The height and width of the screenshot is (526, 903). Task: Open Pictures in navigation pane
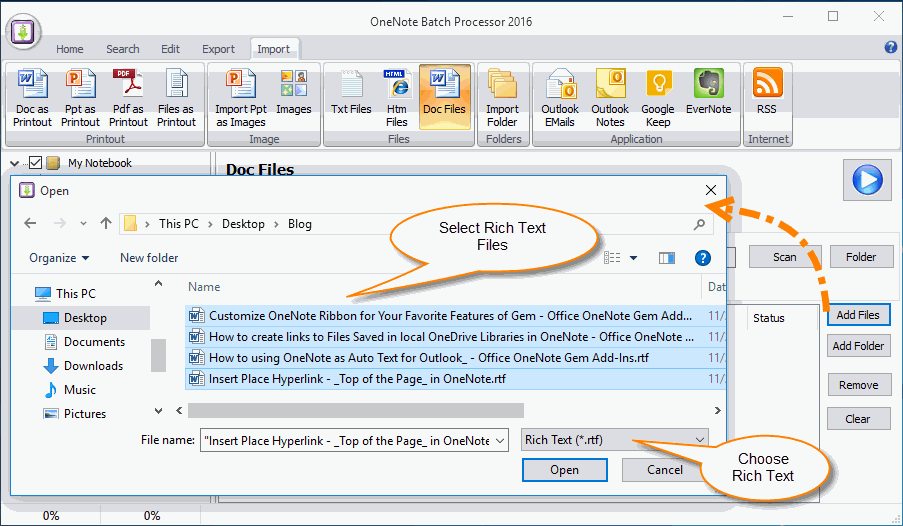point(75,414)
